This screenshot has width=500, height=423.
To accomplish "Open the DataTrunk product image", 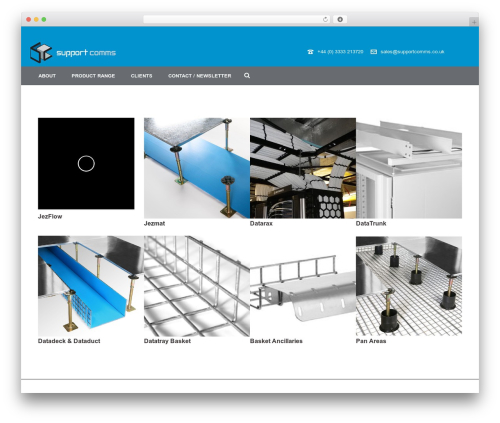I will [409, 168].
